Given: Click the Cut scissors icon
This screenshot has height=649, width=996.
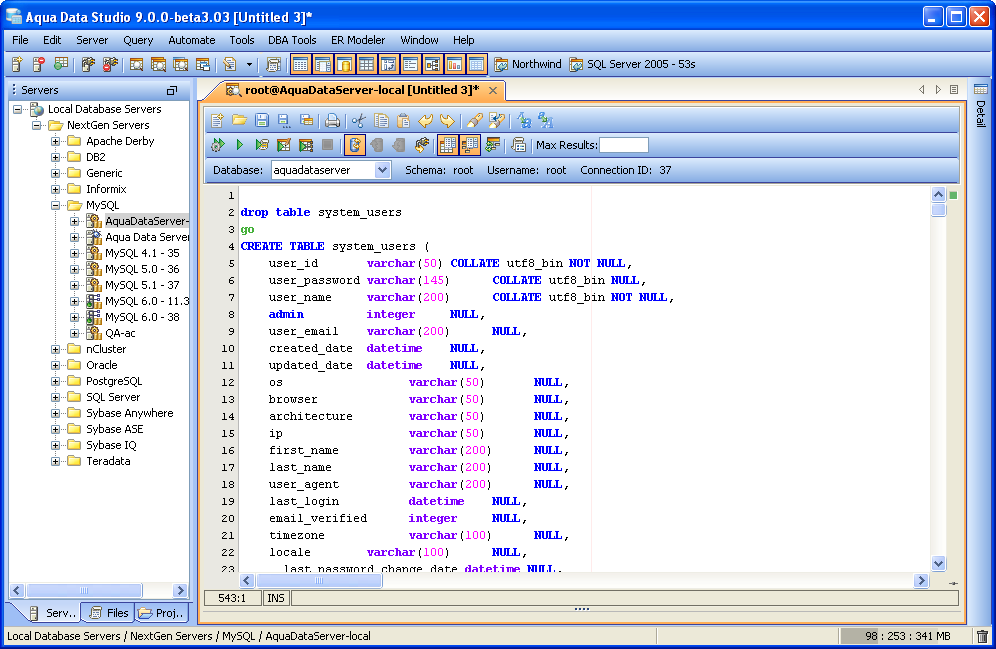Looking at the screenshot, I should 359,120.
